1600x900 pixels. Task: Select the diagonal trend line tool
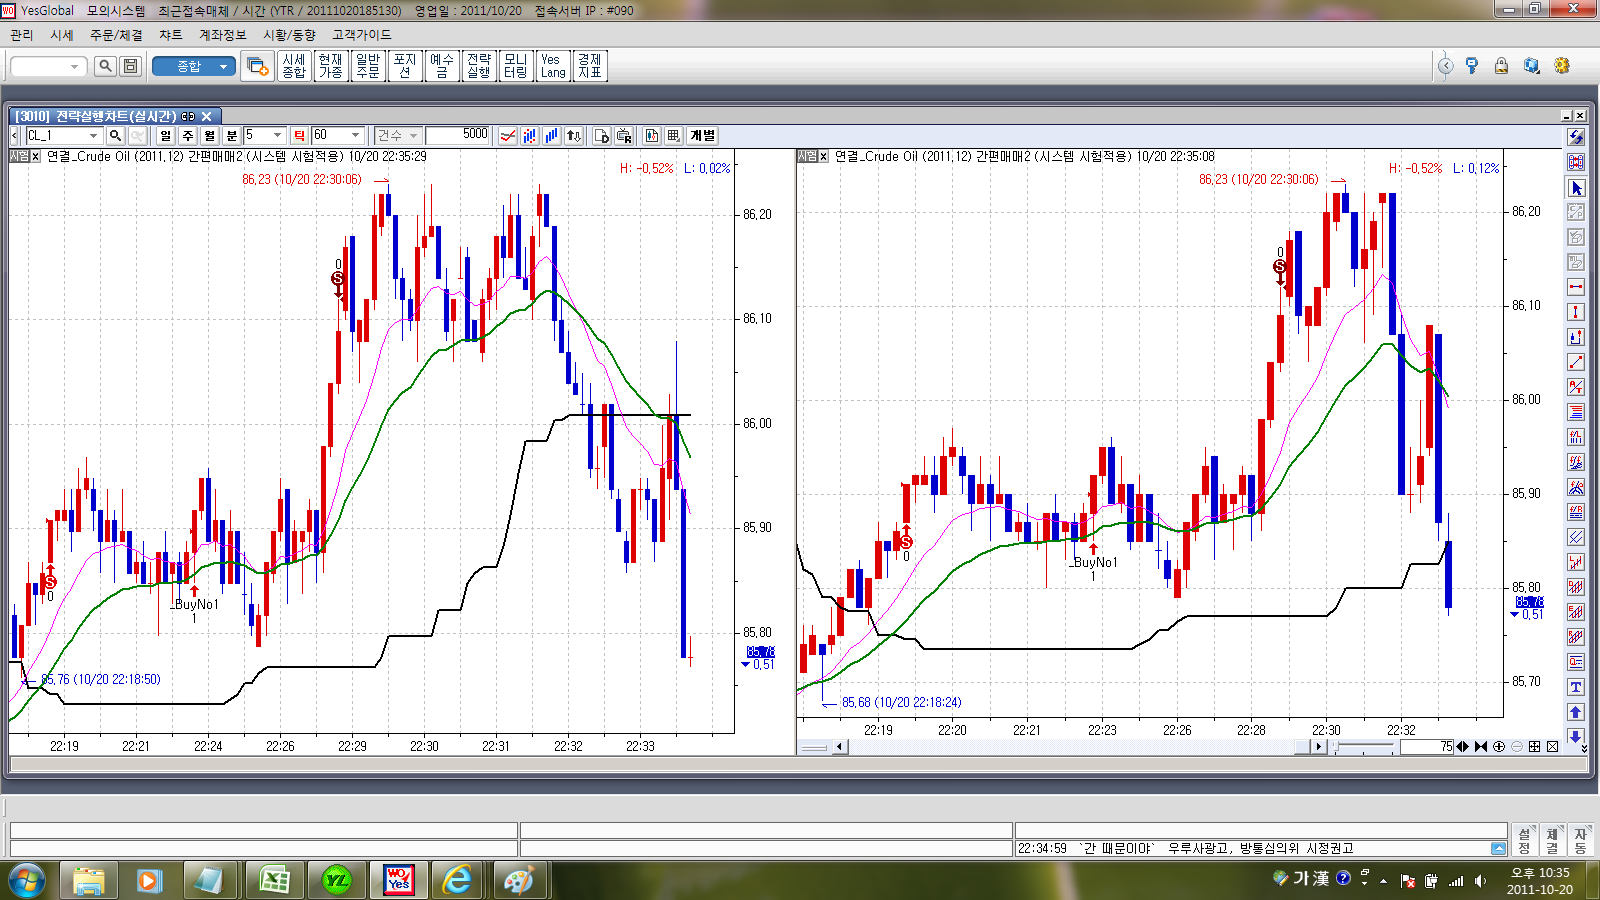(1576, 362)
